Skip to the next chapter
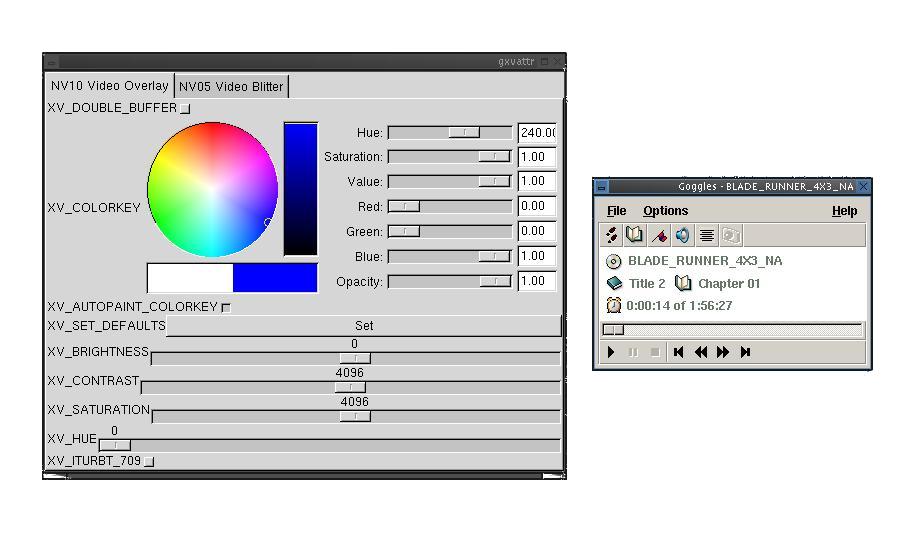 (x=745, y=352)
